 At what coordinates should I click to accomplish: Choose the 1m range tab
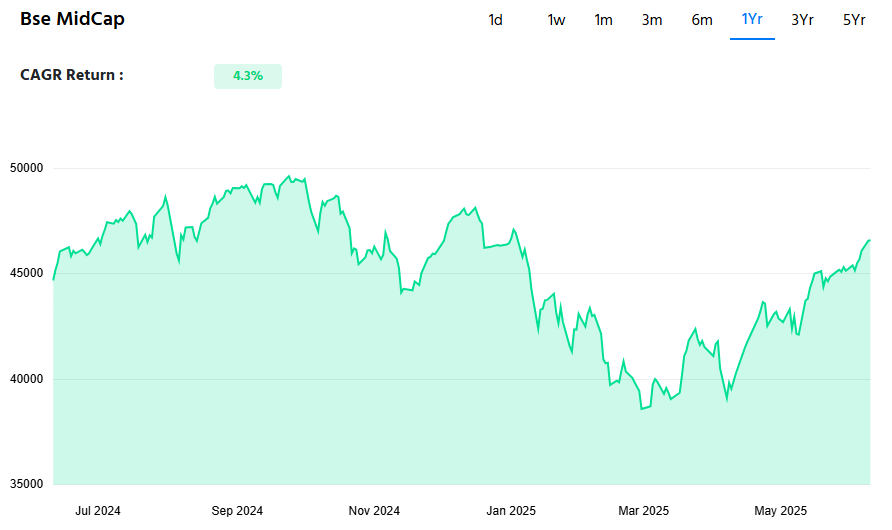pos(603,20)
